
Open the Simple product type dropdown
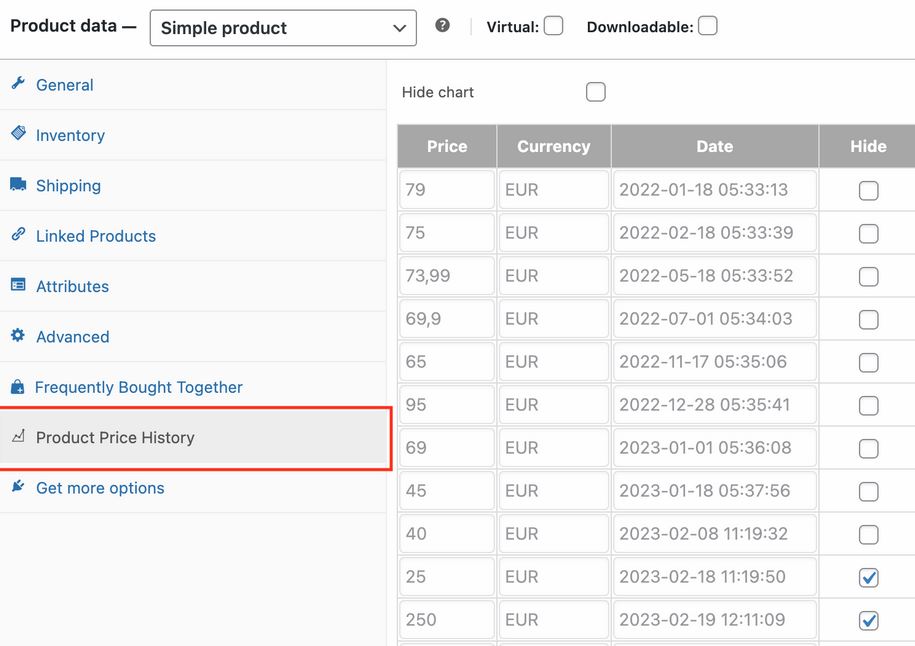coord(283,28)
